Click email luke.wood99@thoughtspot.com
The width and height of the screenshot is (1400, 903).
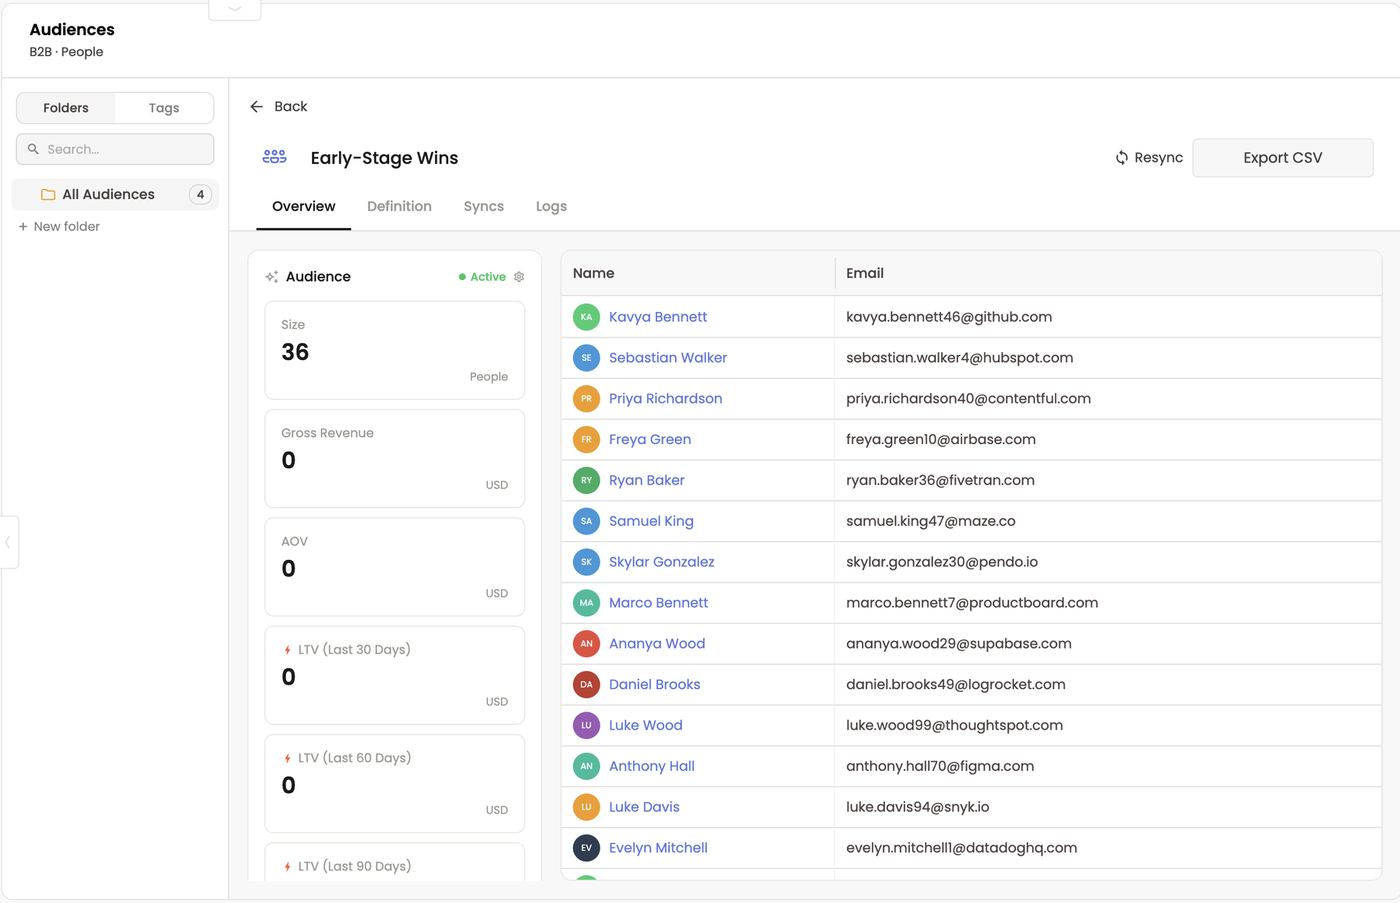[954, 726]
